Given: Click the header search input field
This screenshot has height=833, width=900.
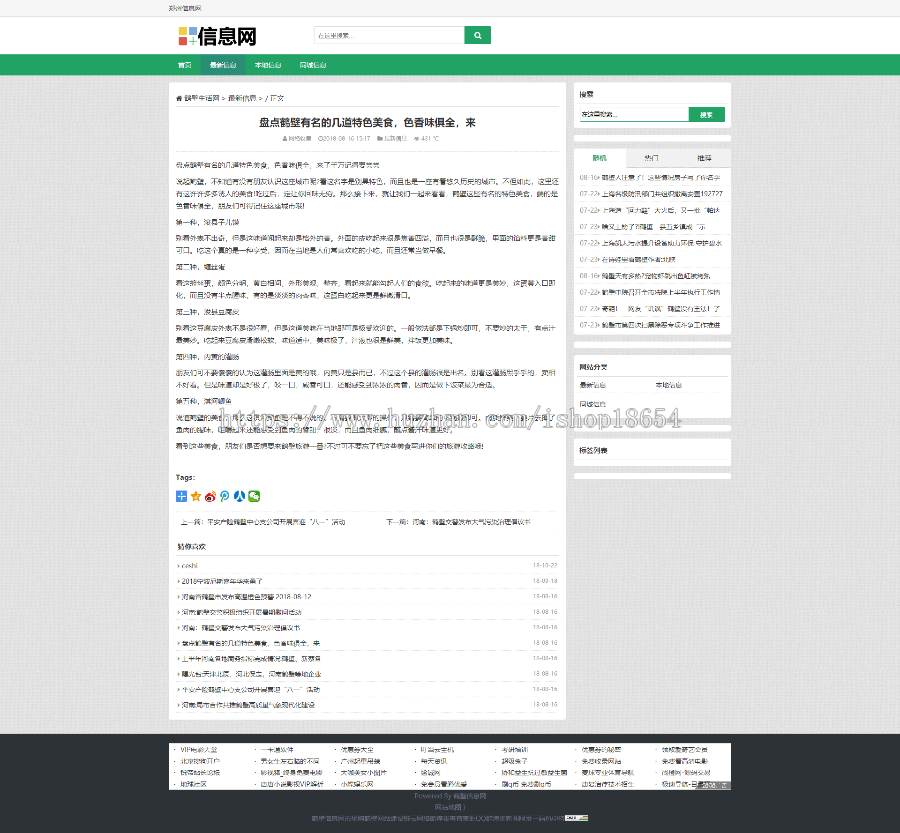Looking at the screenshot, I should click(x=390, y=34).
